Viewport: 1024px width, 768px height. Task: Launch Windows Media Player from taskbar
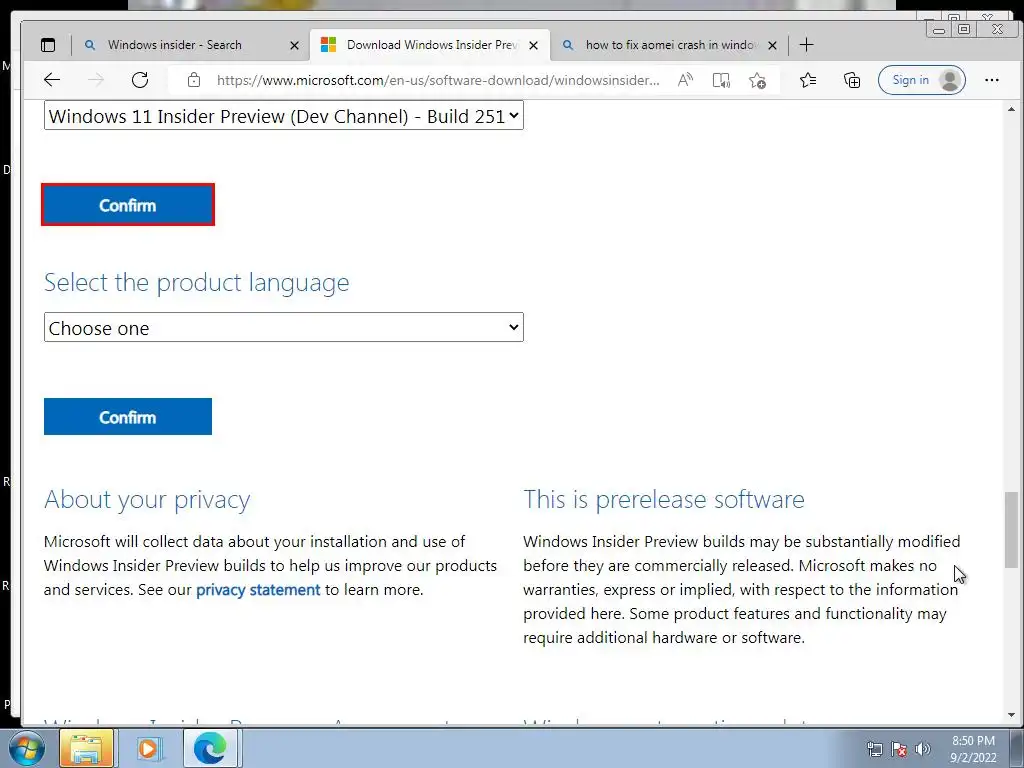coord(148,748)
